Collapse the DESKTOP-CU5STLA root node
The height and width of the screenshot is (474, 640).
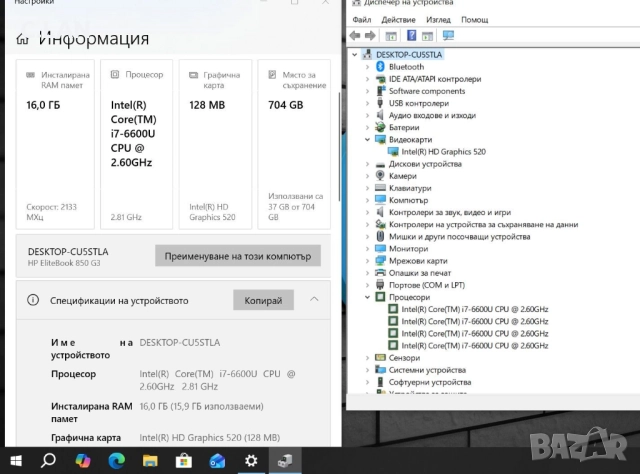354,55
